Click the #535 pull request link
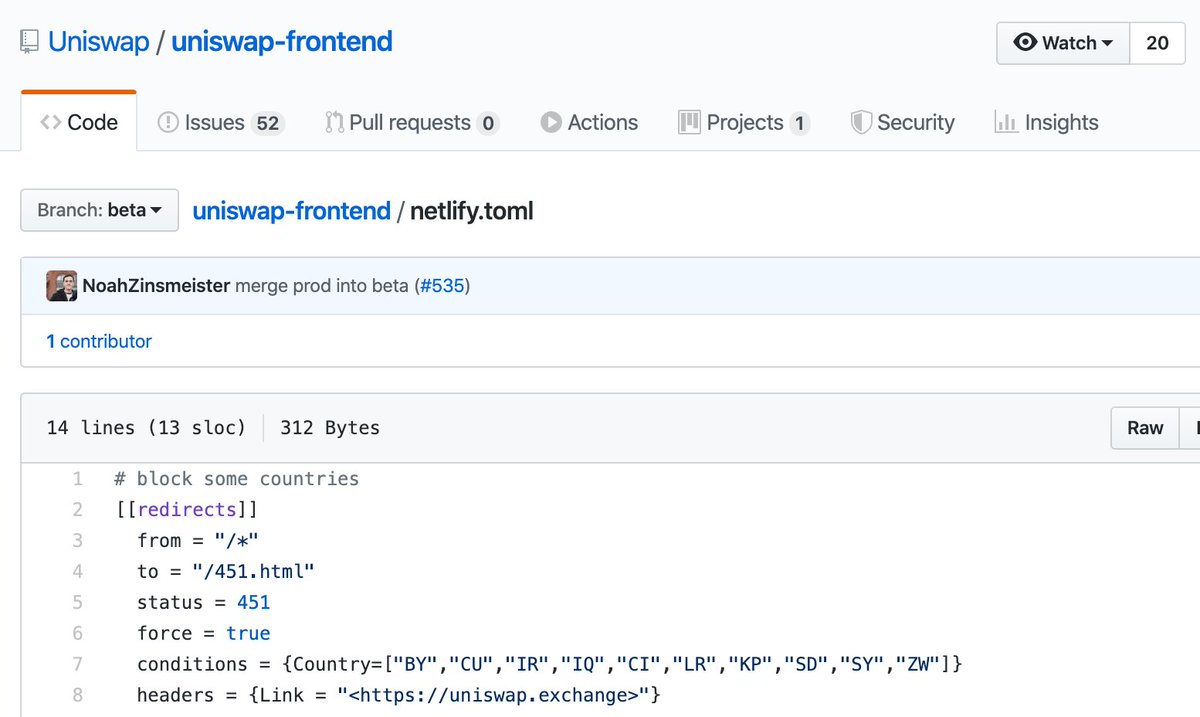Viewport: 1200px width, 717px height. (x=441, y=286)
